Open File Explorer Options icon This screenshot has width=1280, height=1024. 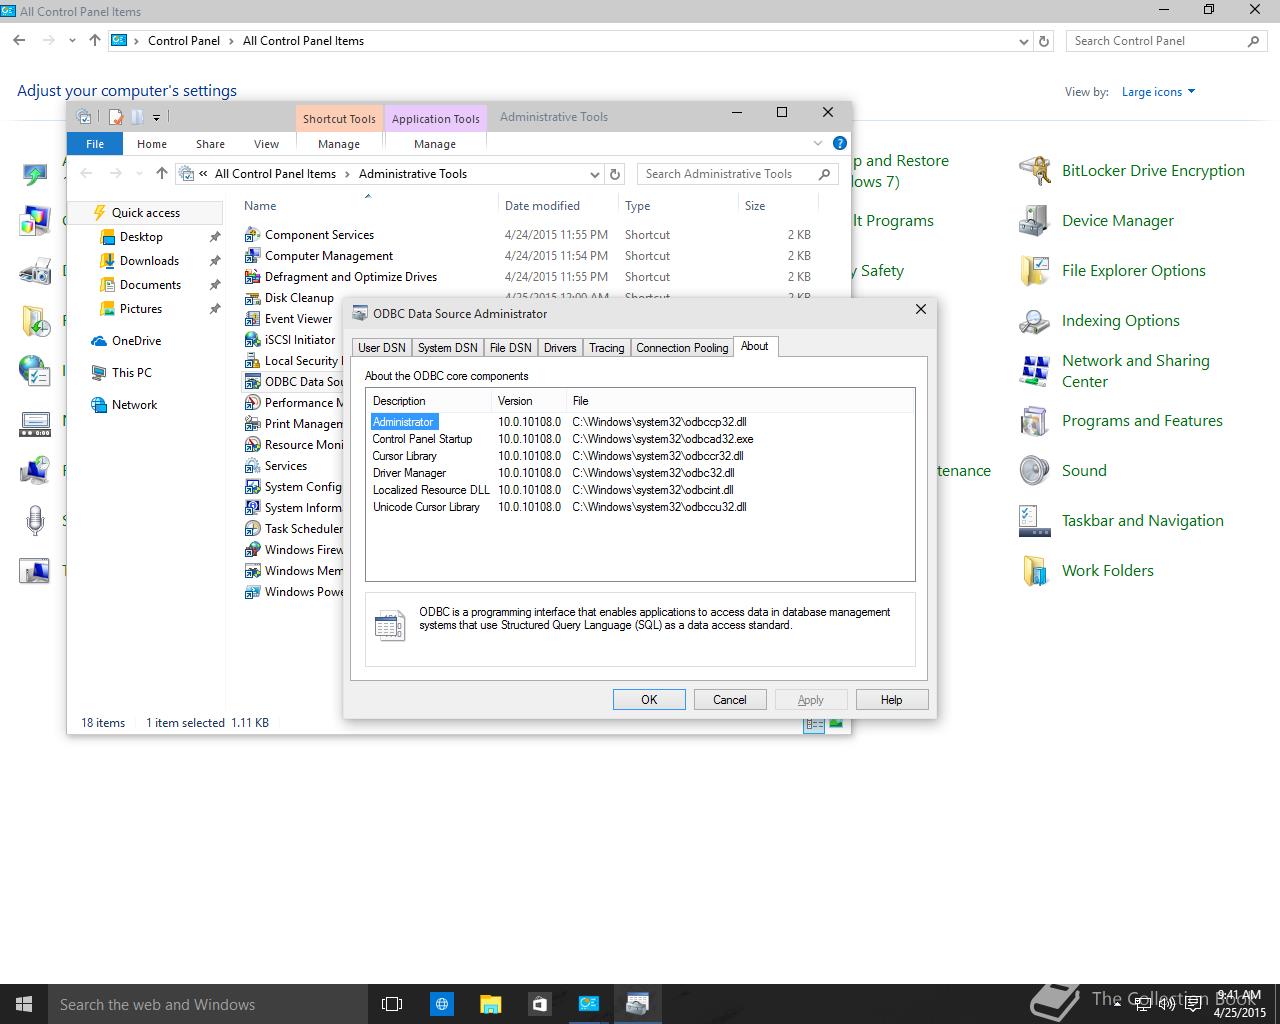pos(1035,271)
